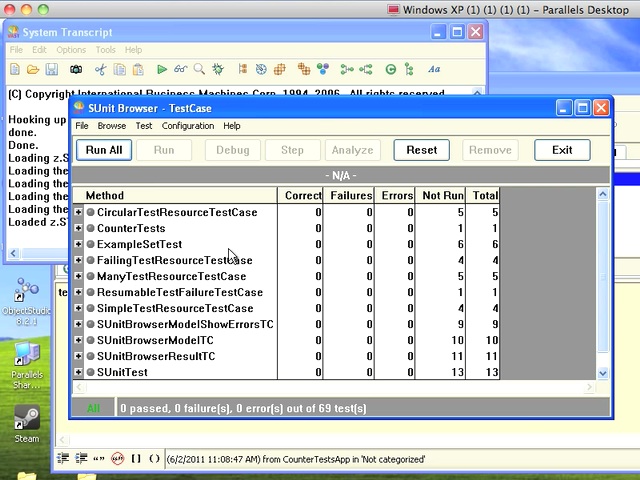Click Reset button
The image size is (640, 480).
(x=422, y=150)
